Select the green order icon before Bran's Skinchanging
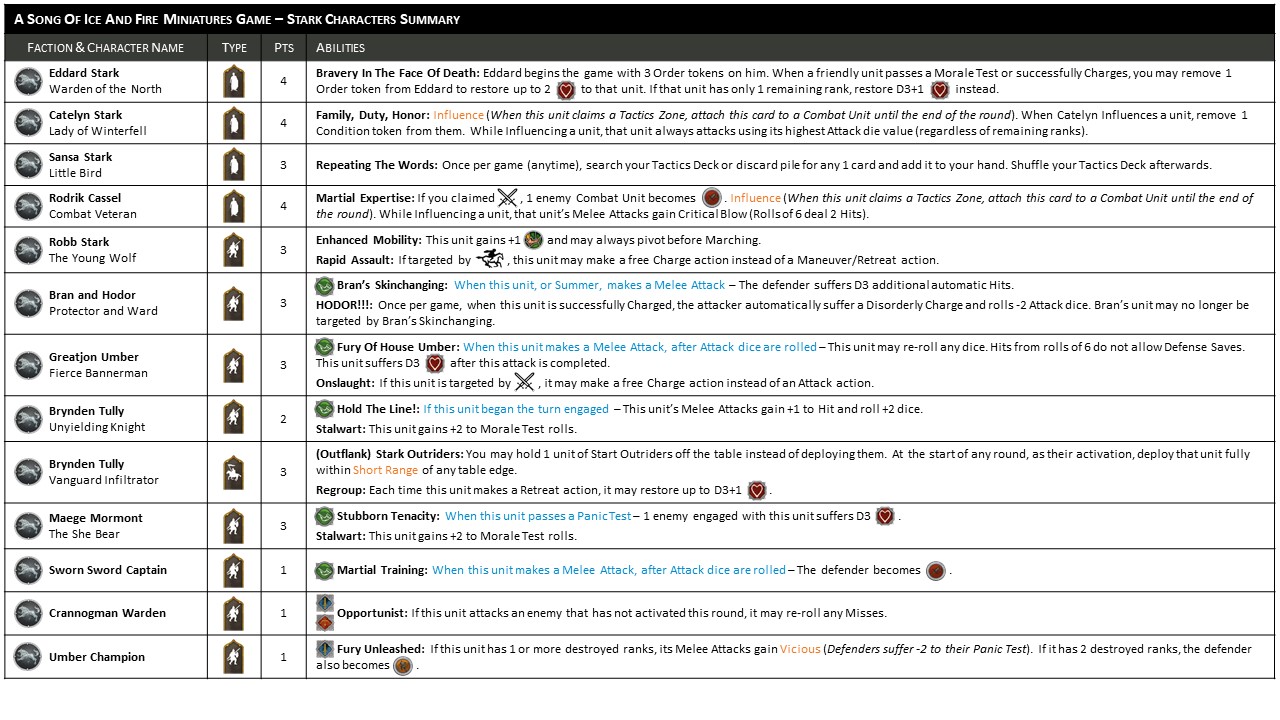 (325, 285)
